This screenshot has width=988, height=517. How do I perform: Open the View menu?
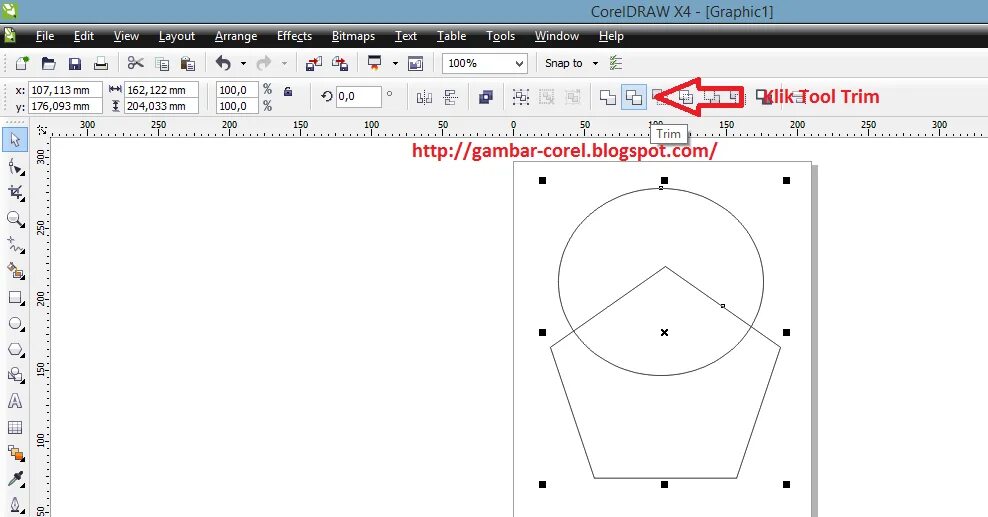click(x=126, y=36)
